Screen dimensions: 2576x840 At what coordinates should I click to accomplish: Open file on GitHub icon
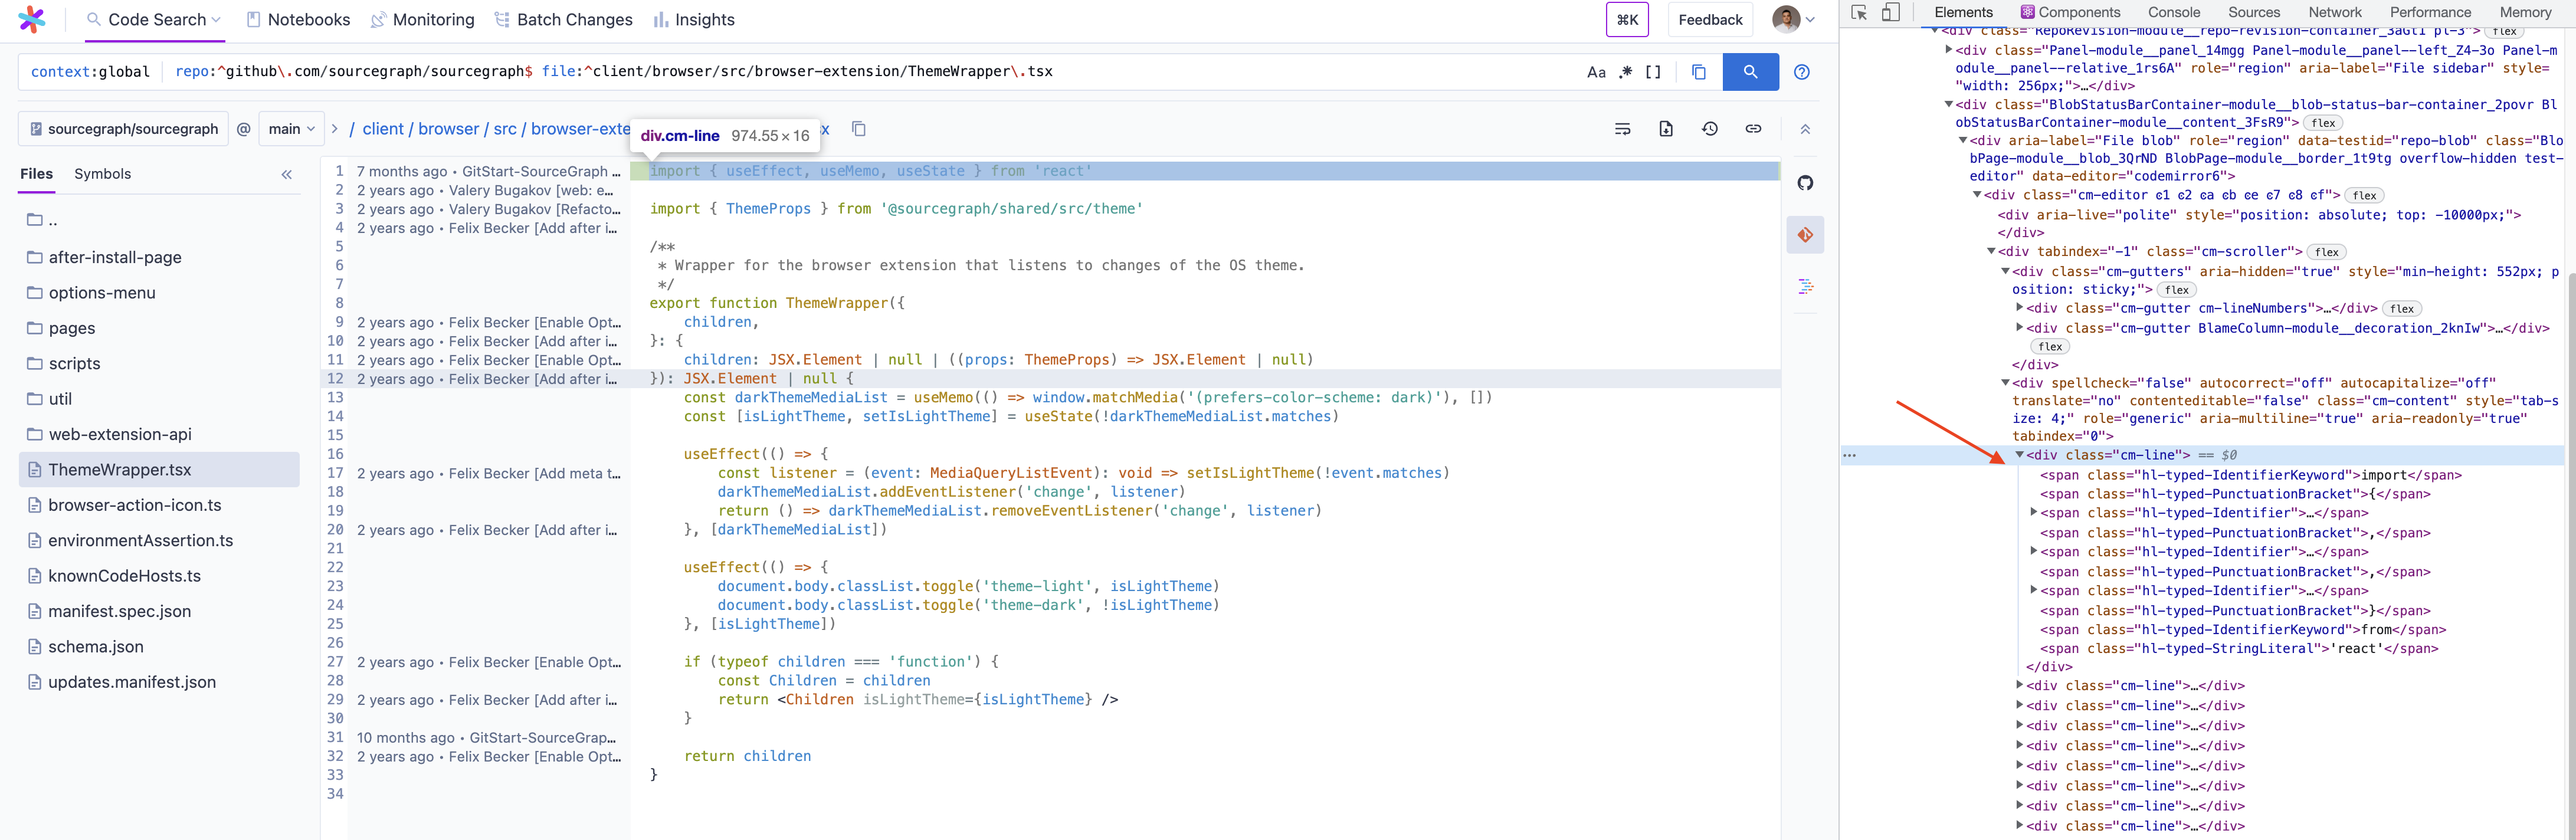click(1805, 183)
